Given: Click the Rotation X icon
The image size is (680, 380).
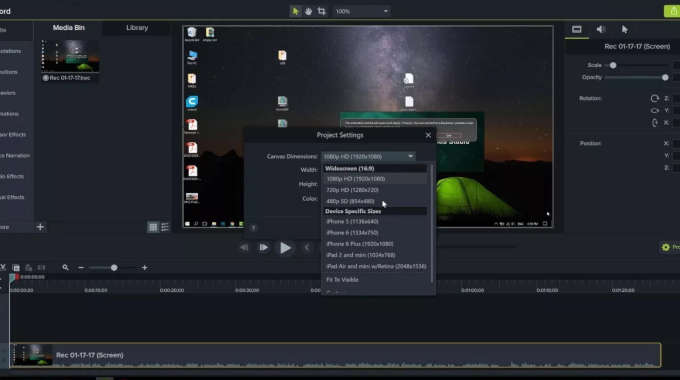Looking at the screenshot, I should click(654, 123).
